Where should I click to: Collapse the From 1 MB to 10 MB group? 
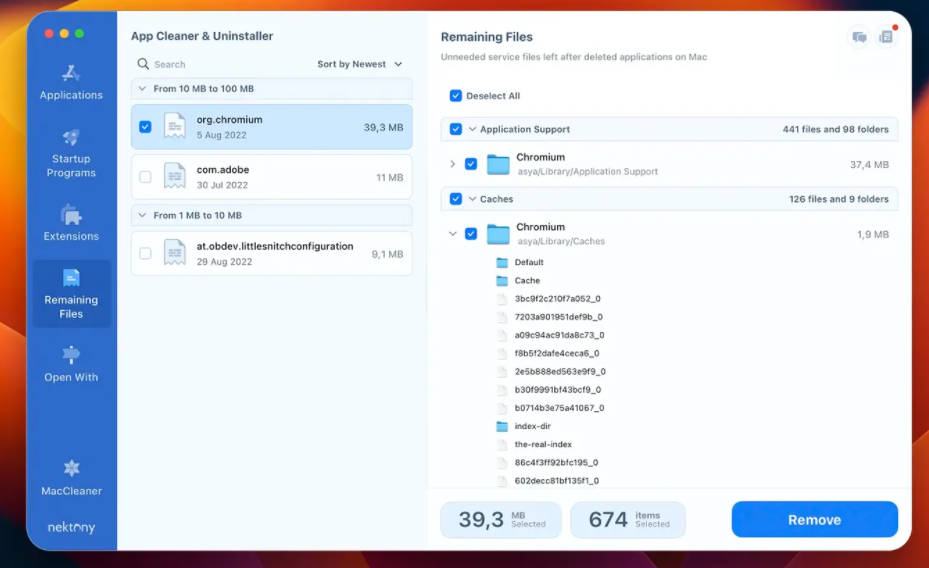tap(142, 216)
